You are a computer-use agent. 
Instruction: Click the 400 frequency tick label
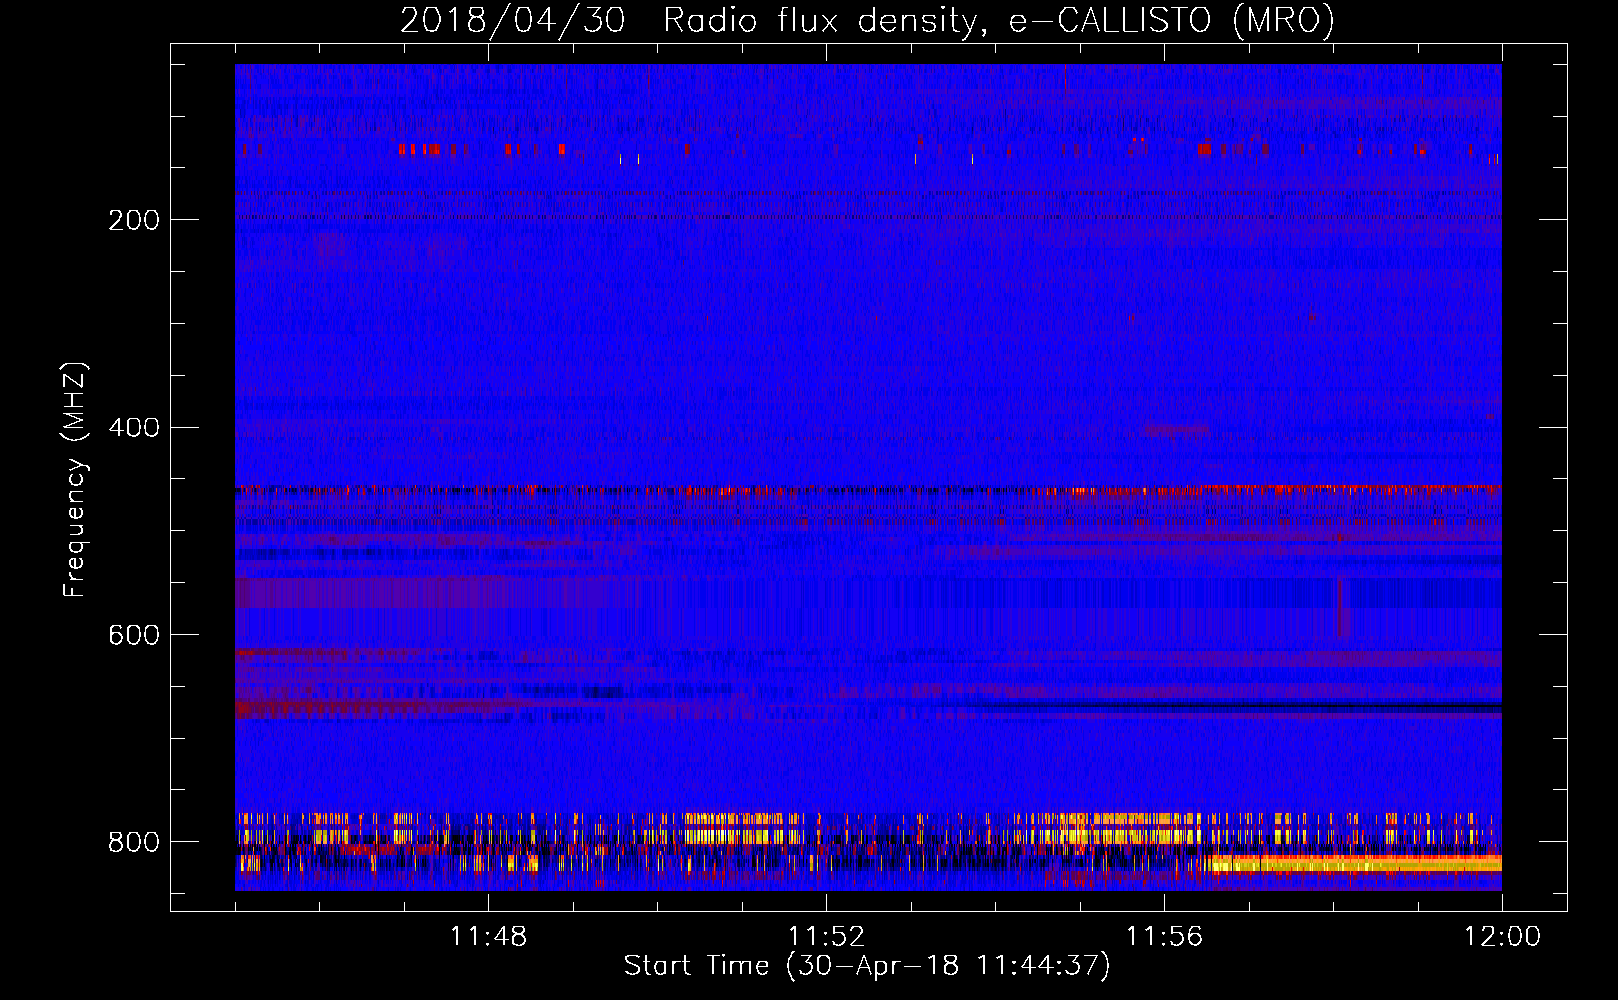pyautogui.click(x=134, y=428)
